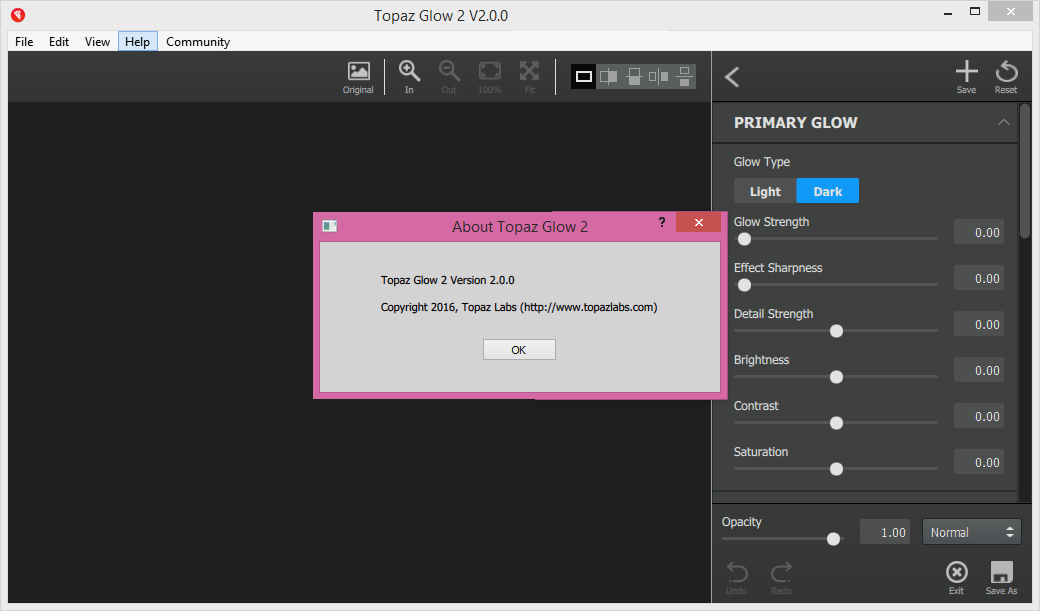Open the Edit menu
Image resolution: width=1040 pixels, height=611 pixels.
[59, 41]
